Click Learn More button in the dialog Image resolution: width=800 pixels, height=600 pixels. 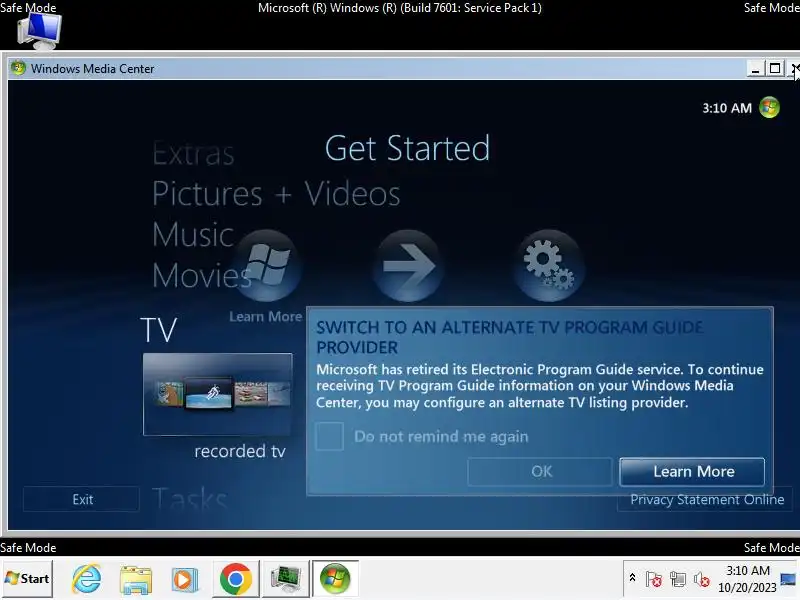click(x=692, y=471)
